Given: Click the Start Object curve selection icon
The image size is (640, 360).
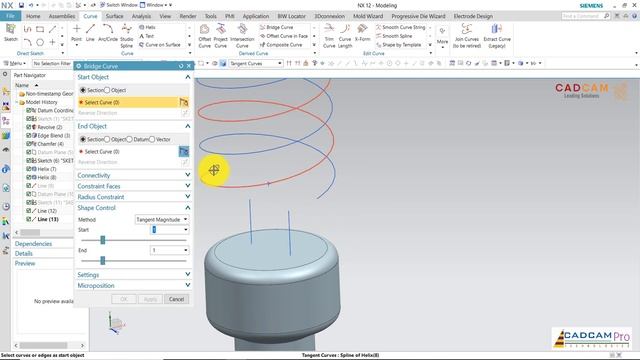Looking at the screenshot, I should 184,102.
